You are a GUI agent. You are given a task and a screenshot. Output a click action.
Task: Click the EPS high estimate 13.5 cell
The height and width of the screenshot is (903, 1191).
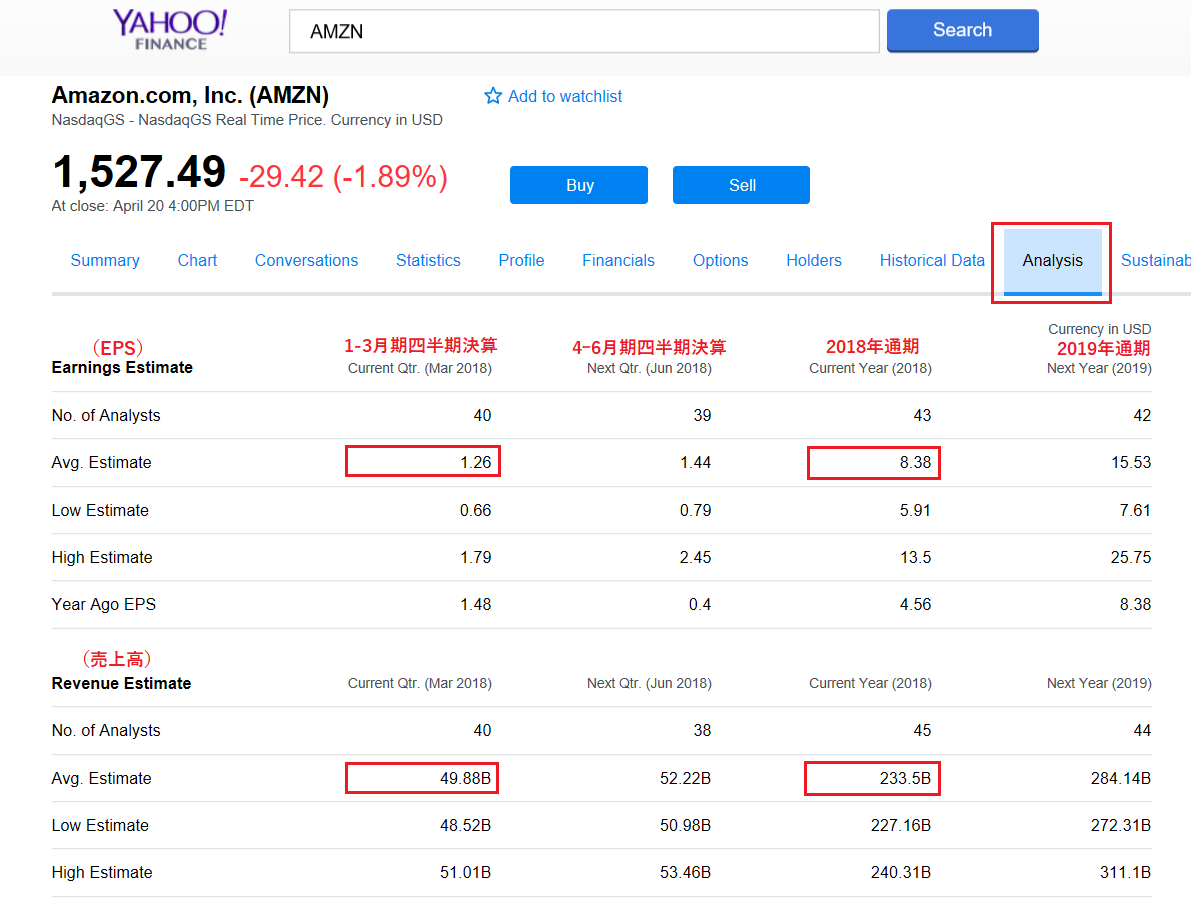pyautogui.click(x=915, y=557)
